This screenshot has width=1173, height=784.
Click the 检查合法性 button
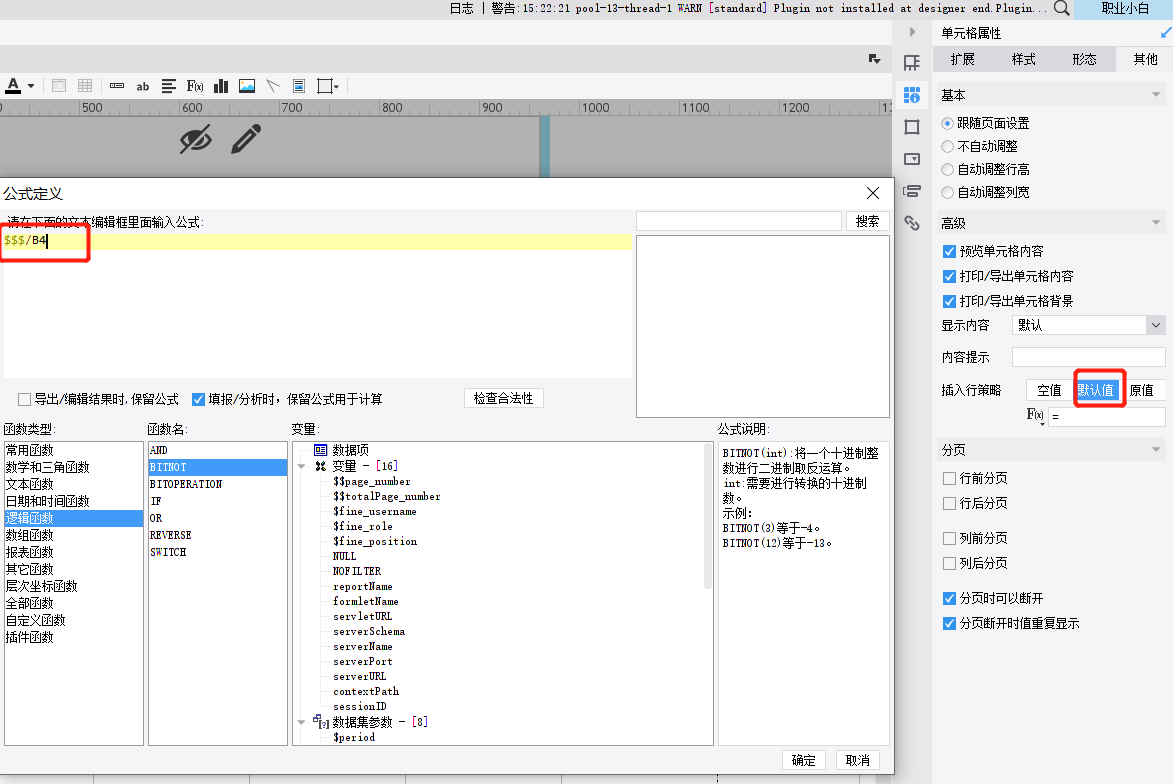coord(503,398)
